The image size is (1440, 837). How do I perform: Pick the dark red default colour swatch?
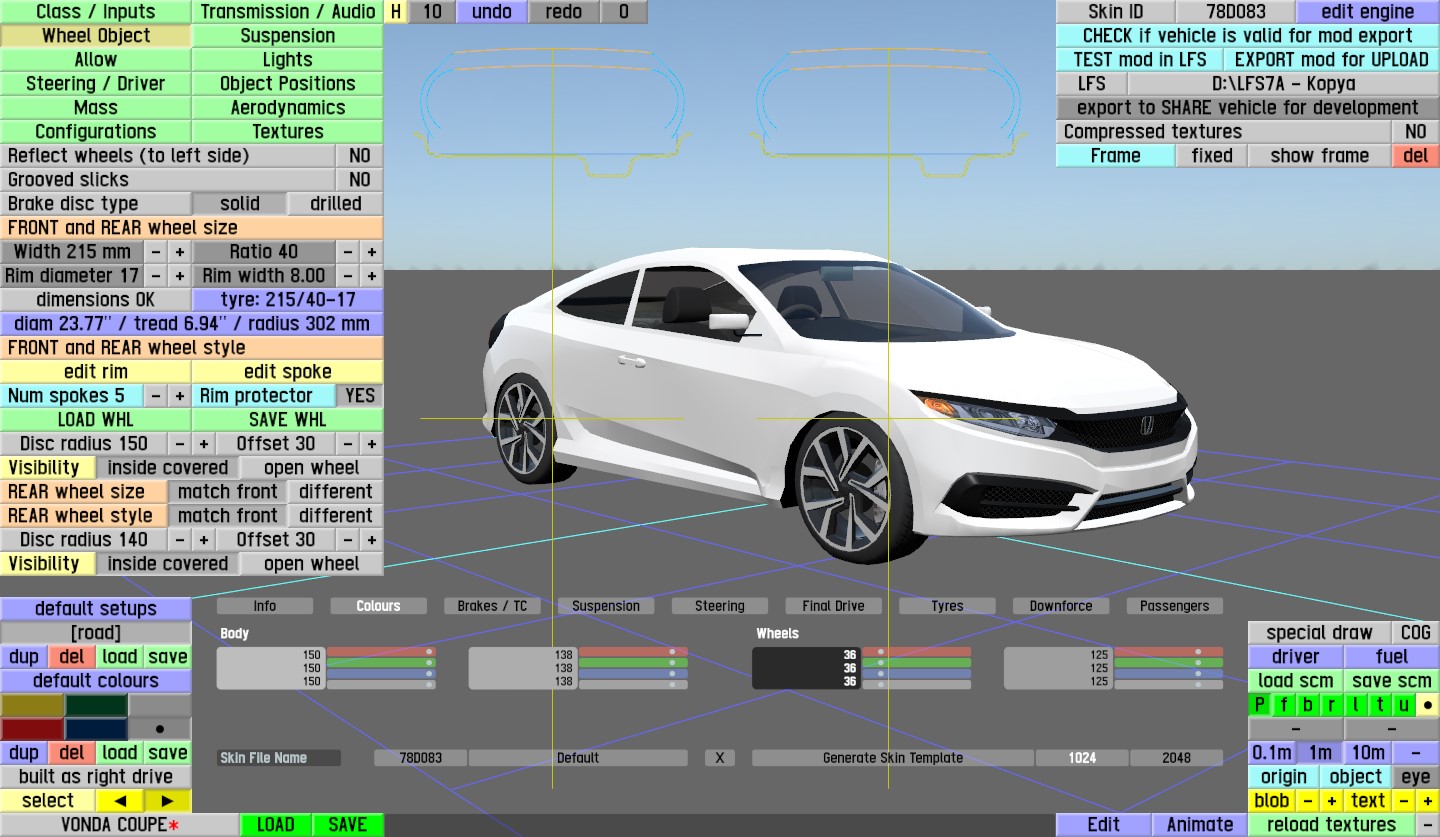pos(32,729)
